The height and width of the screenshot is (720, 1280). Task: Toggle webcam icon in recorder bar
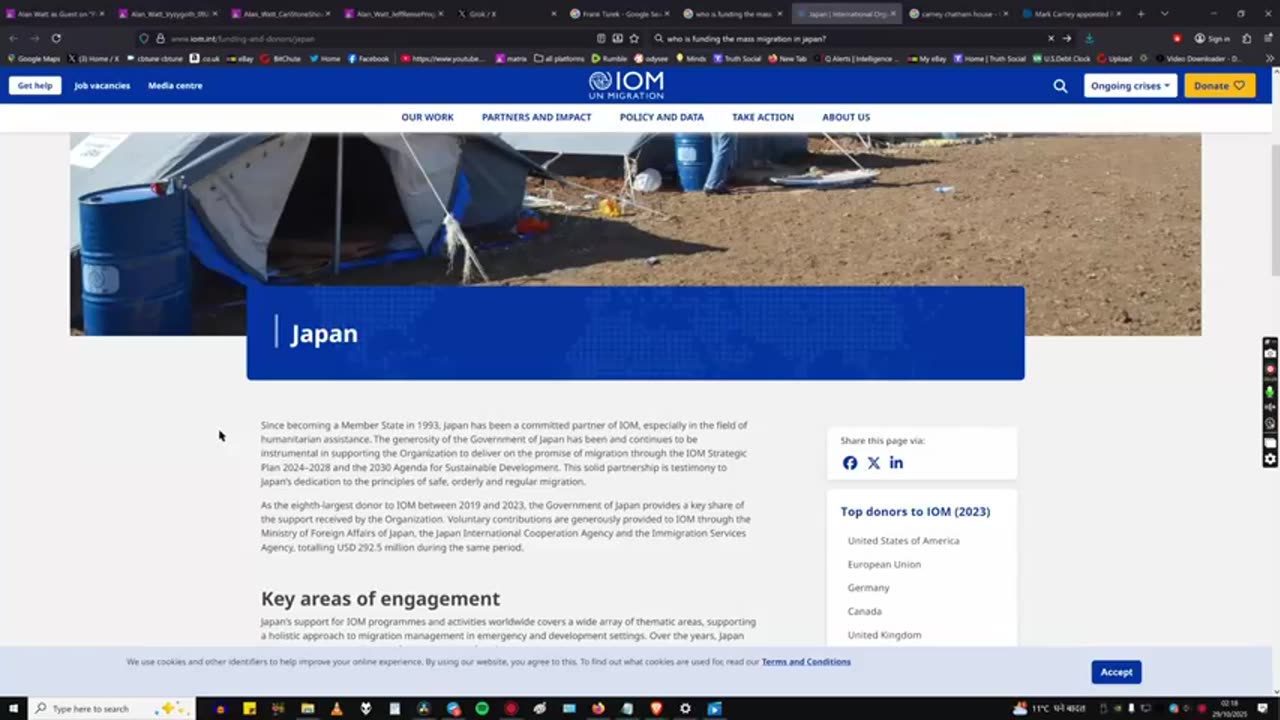pos(1270,424)
